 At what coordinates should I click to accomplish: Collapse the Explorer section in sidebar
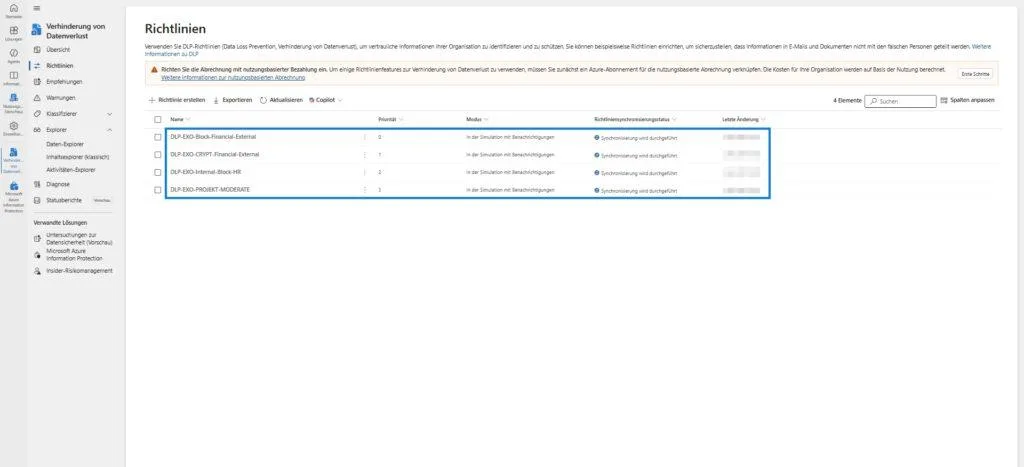point(109,130)
